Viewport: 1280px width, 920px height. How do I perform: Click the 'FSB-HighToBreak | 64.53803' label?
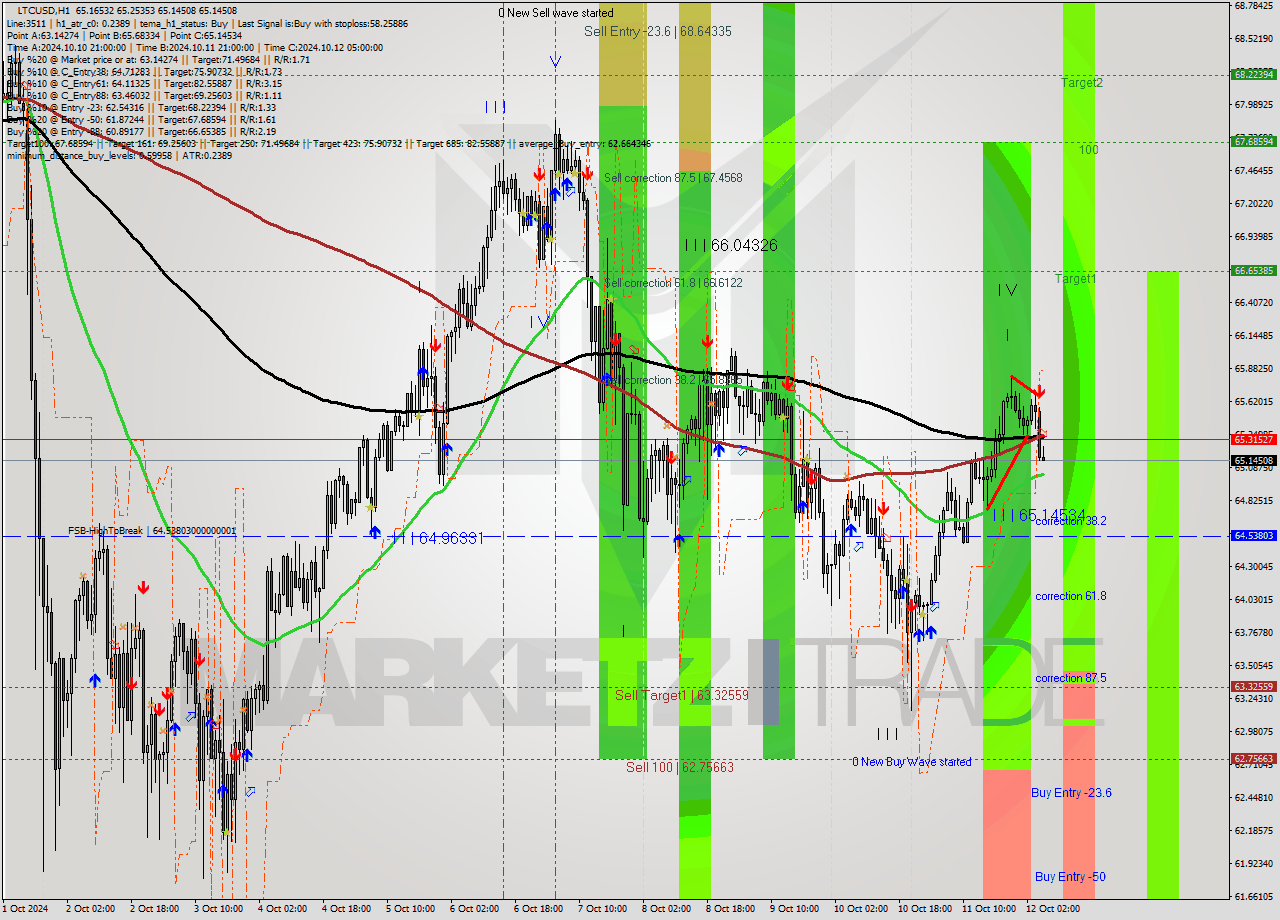point(152,531)
